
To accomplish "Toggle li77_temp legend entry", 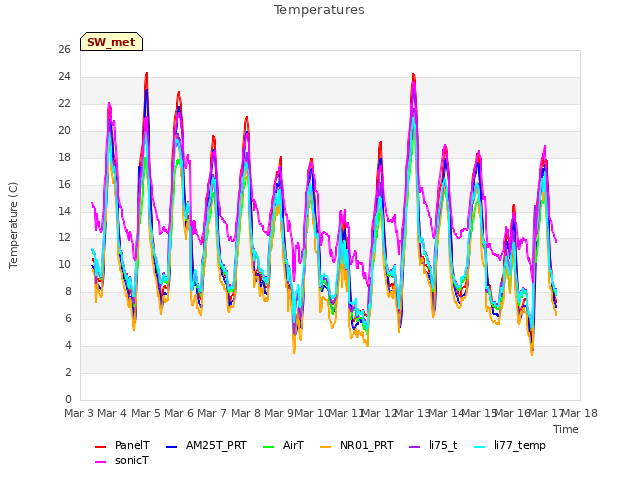I will click(x=510, y=445).
